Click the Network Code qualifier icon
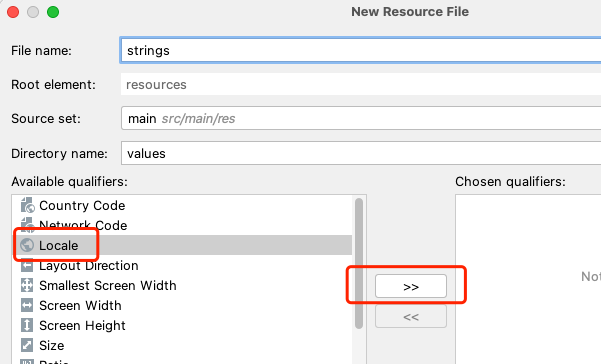 27,225
